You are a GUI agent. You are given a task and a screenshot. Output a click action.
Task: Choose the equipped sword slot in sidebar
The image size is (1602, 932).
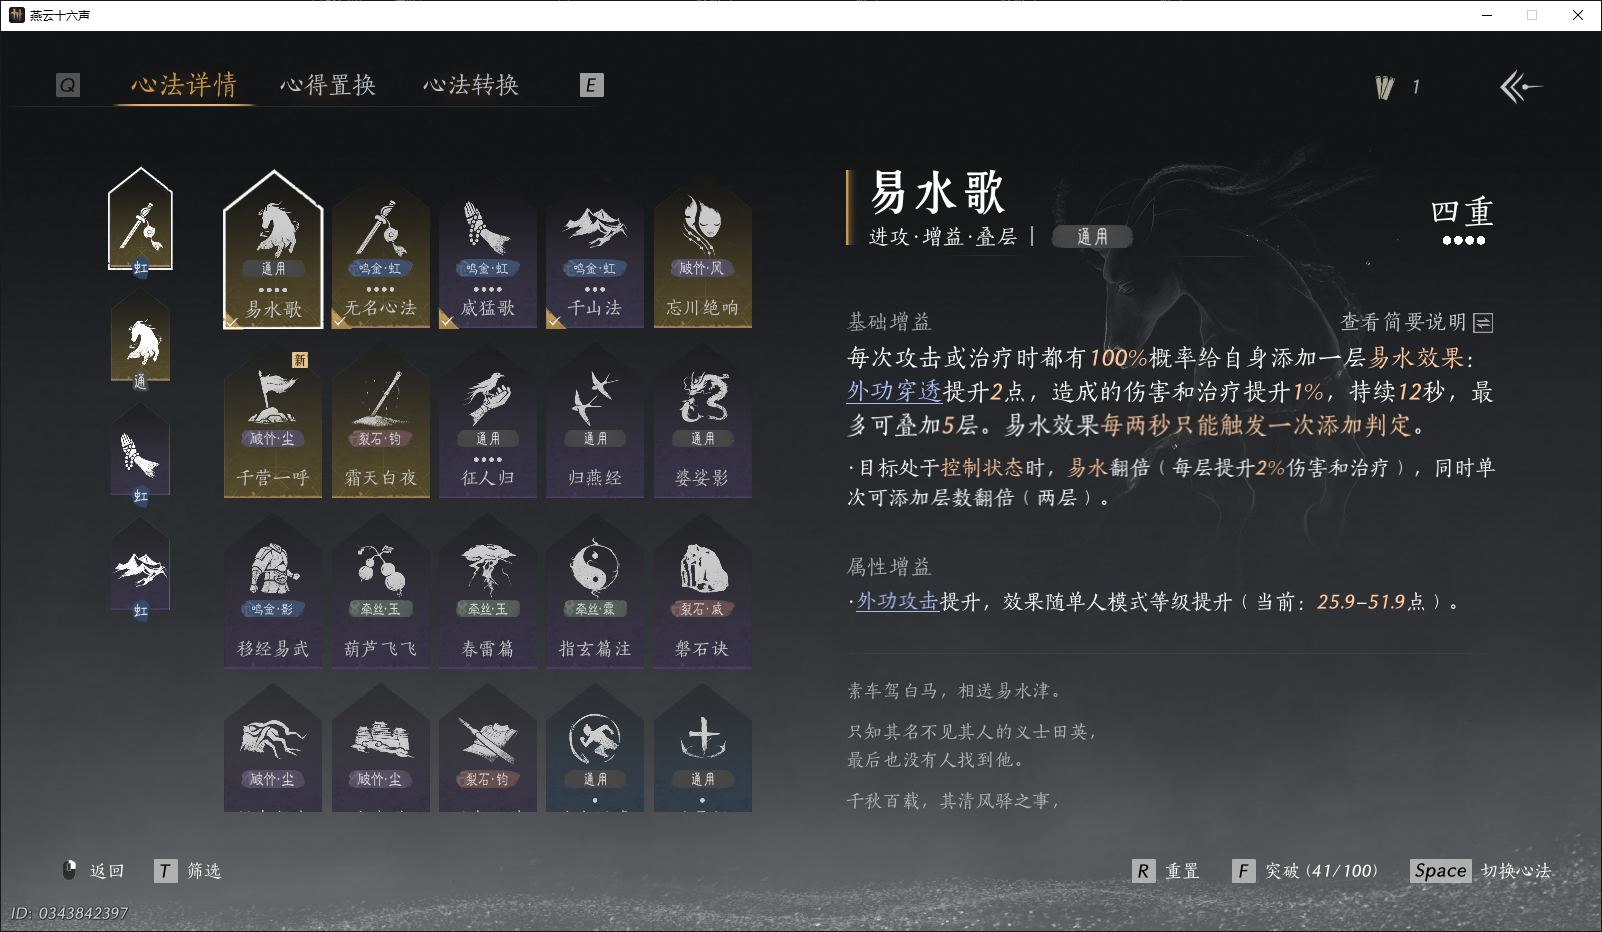pos(141,222)
